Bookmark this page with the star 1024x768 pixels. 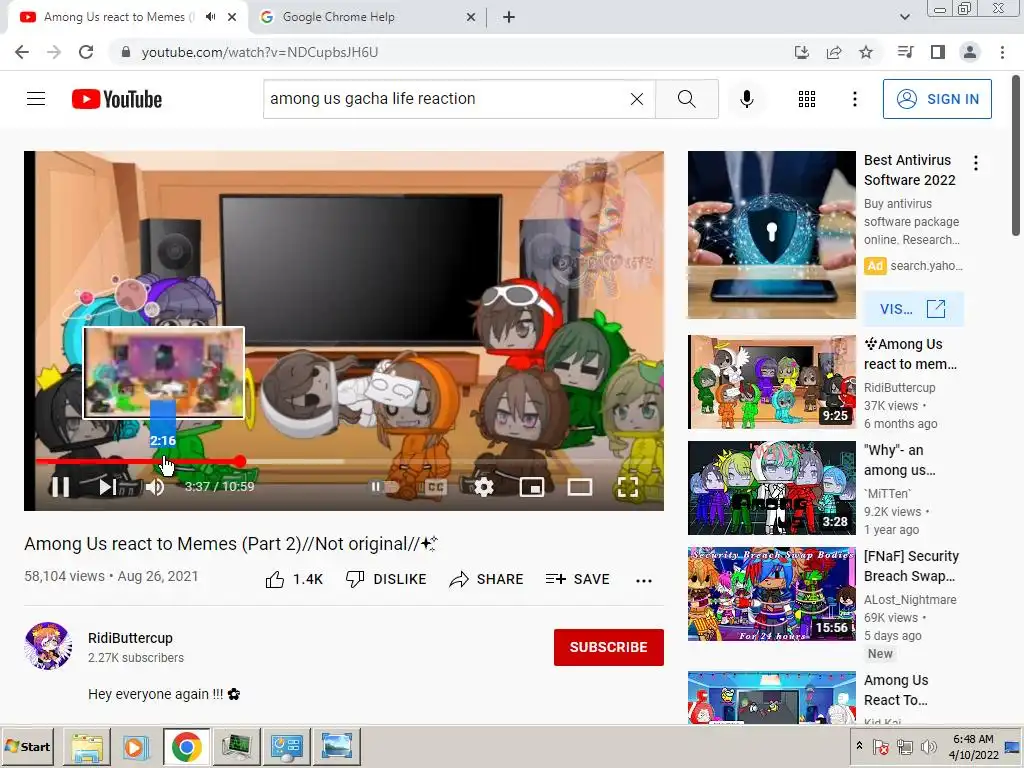pos(866,52)
